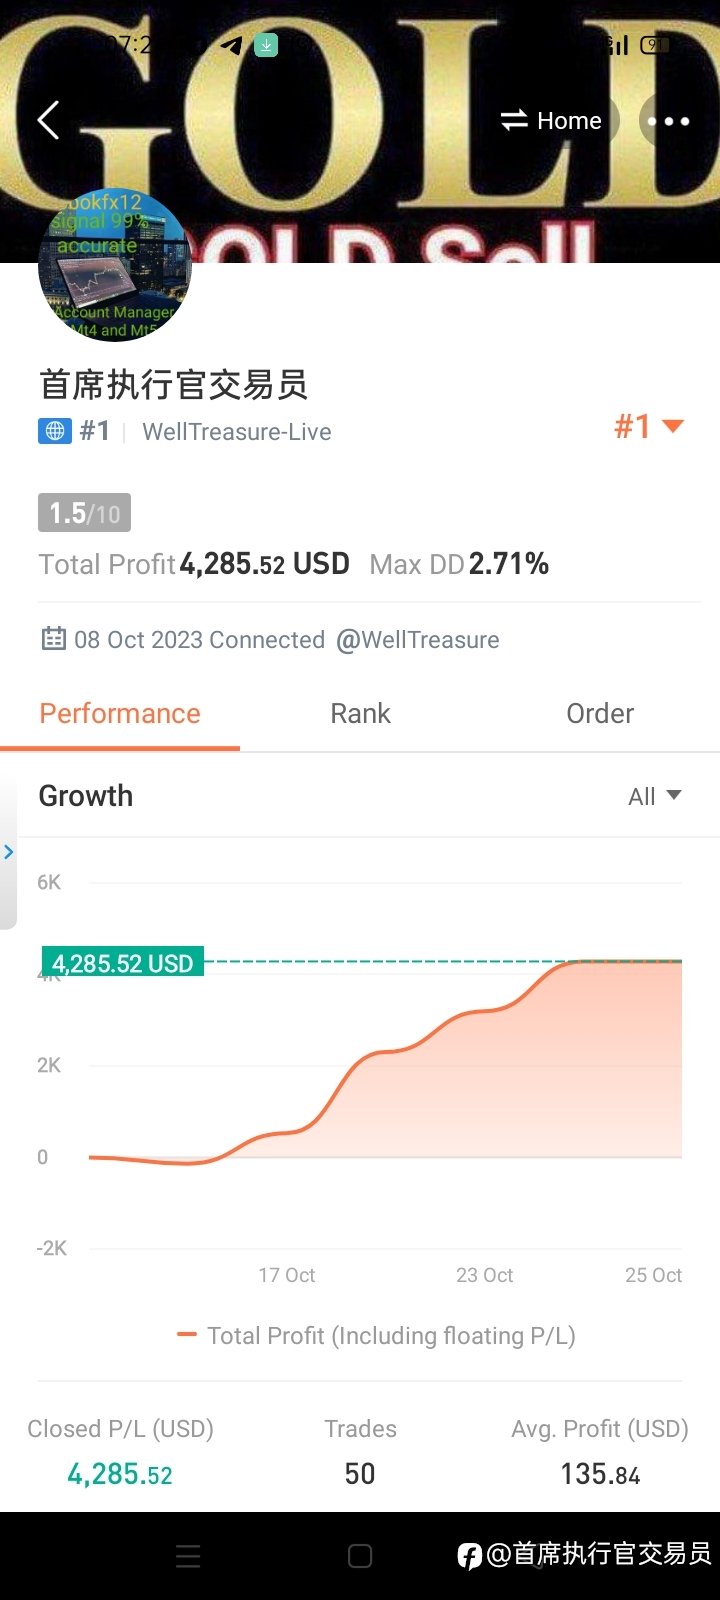Viewport: 720px width, 1600px height.
Task: Tap the globe account icon
Action: 55,431
